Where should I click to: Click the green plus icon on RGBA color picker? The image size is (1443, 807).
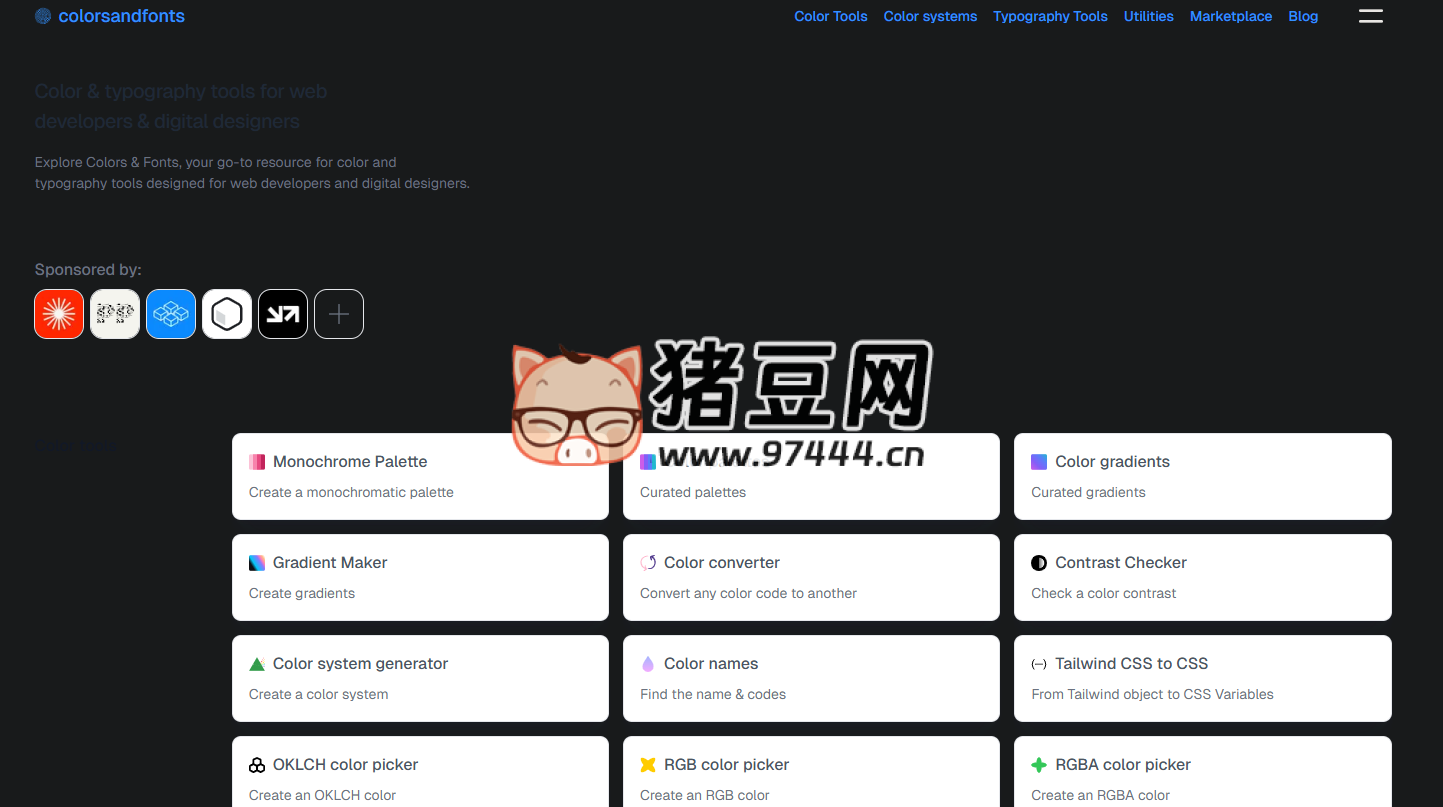(x=1040, y=764)
